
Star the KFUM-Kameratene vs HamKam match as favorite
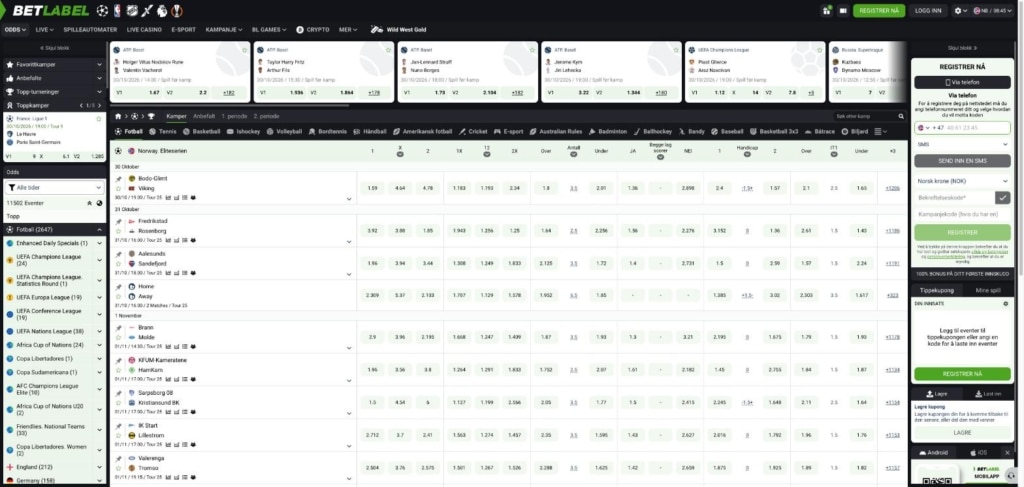(118, 370)
